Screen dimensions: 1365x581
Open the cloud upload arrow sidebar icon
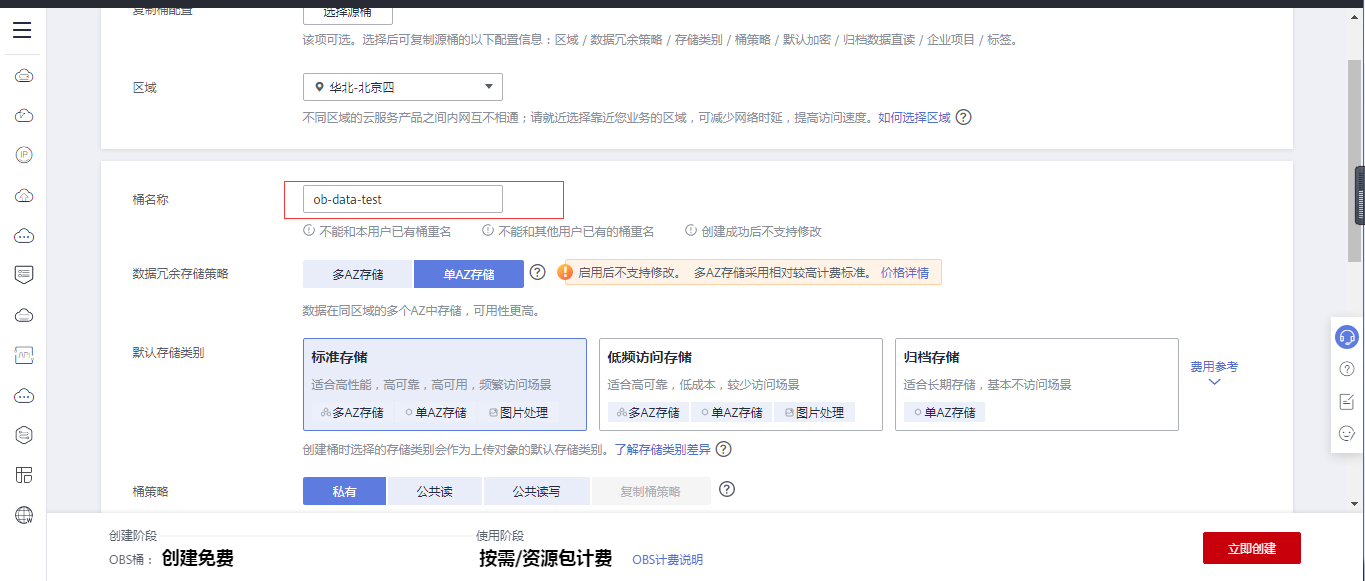point(25,195)
